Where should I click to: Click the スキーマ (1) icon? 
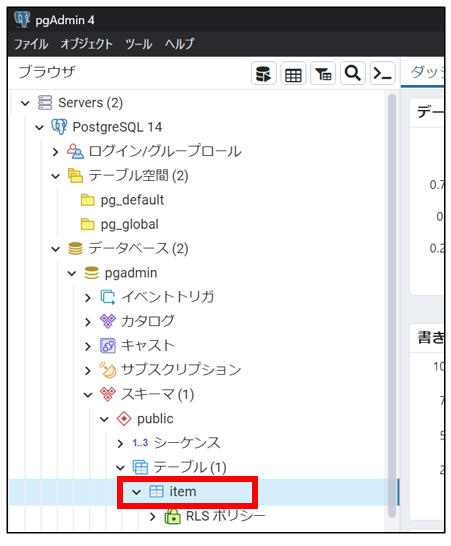[108, 394]
